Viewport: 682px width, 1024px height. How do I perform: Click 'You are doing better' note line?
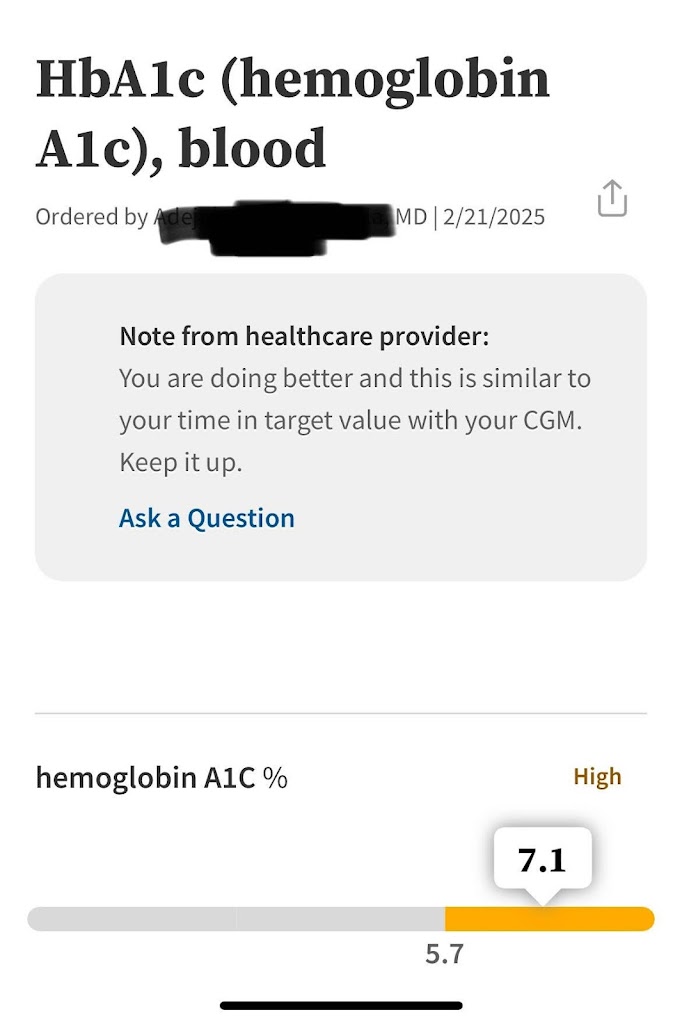point(354,379)
